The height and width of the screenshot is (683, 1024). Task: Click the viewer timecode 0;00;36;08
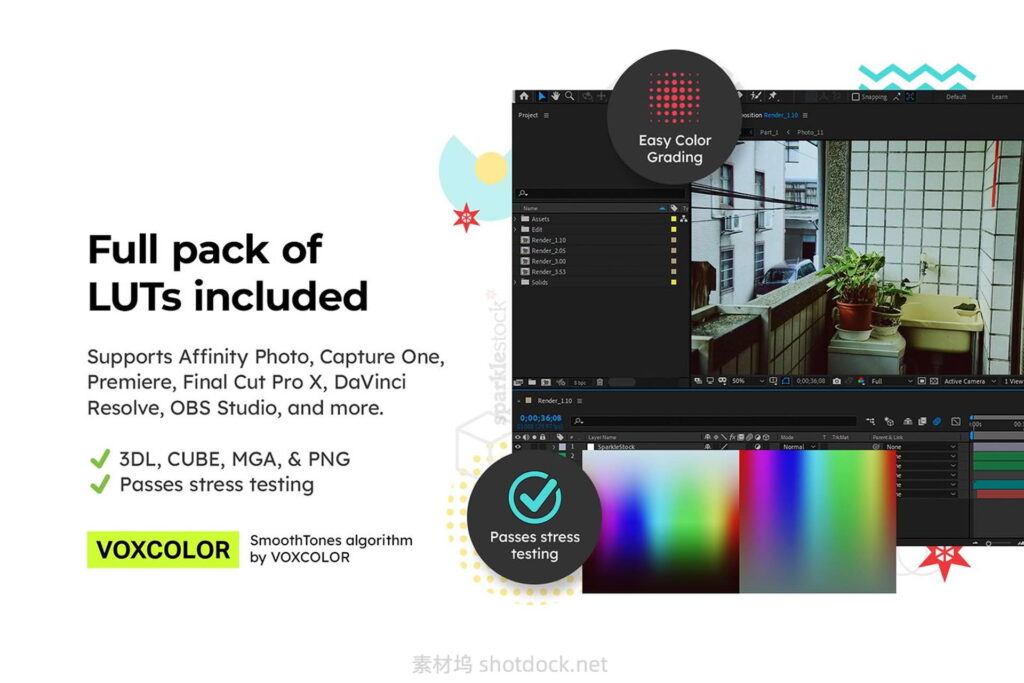(x=811, y=381)
